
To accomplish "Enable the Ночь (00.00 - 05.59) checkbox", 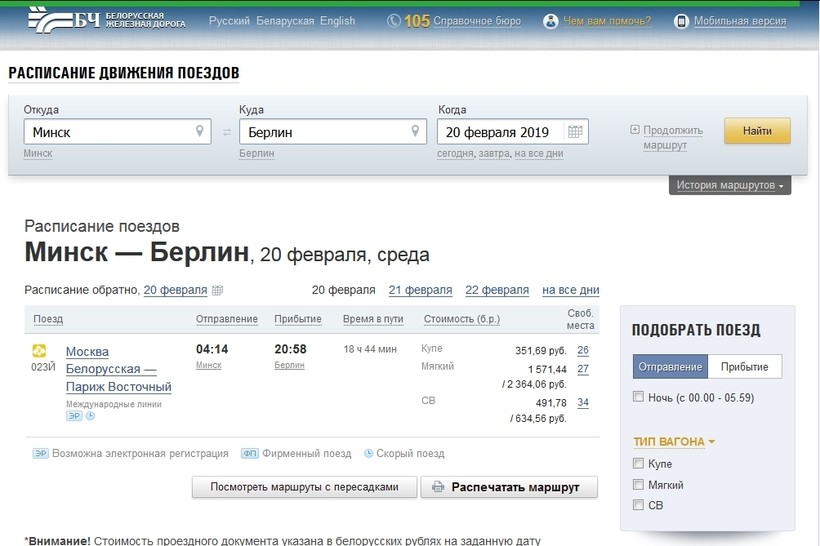I will [x=639, y=398].
